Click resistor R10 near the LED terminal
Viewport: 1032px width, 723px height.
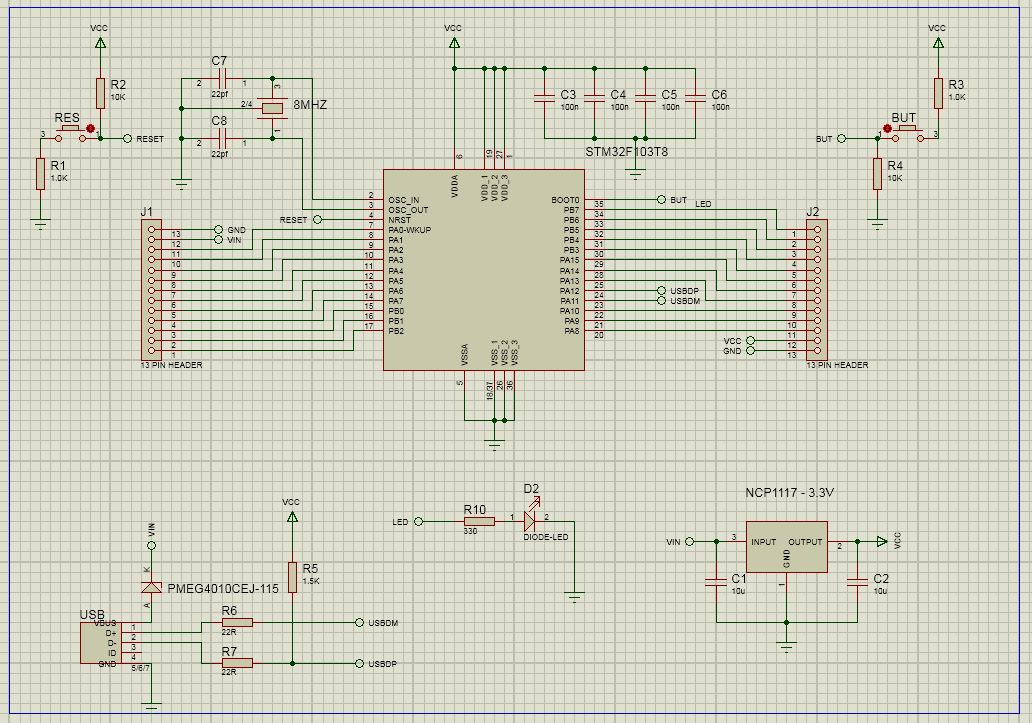pos(478,521)
